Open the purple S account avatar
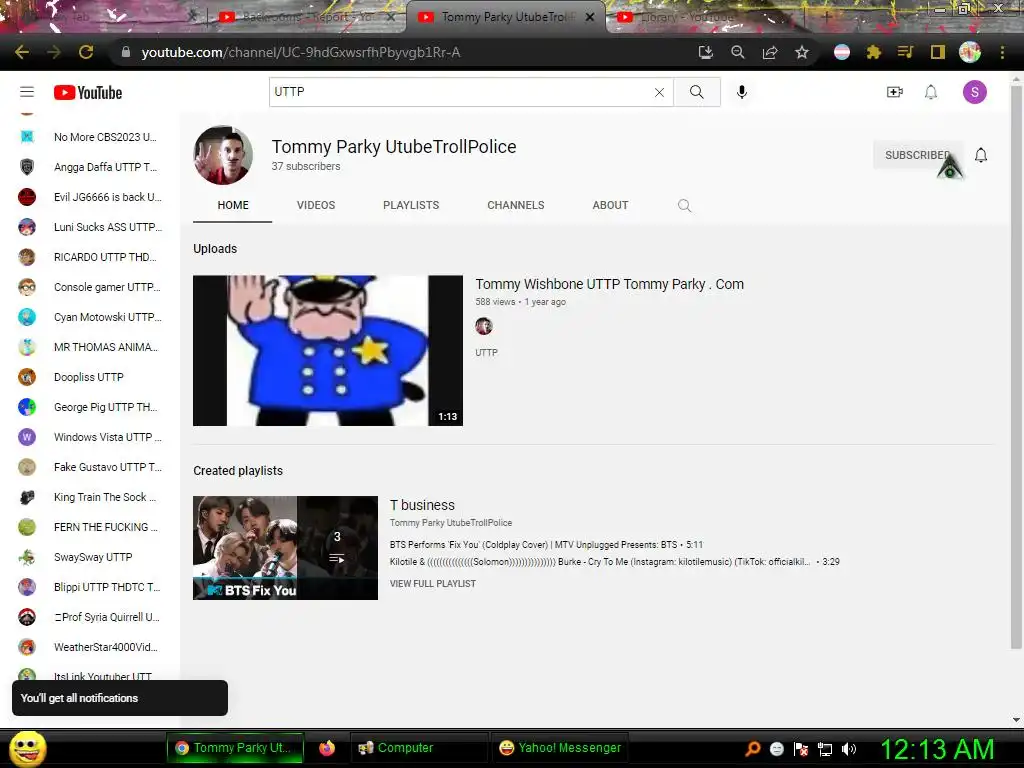1024x768 pixels. tap(974, 92)
